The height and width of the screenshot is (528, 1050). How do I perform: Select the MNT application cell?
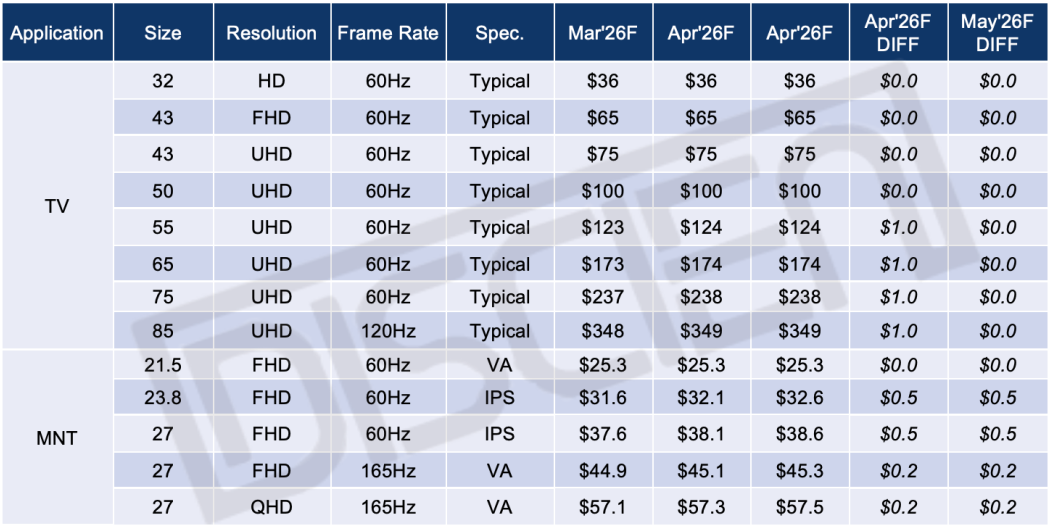click(57, 438)
